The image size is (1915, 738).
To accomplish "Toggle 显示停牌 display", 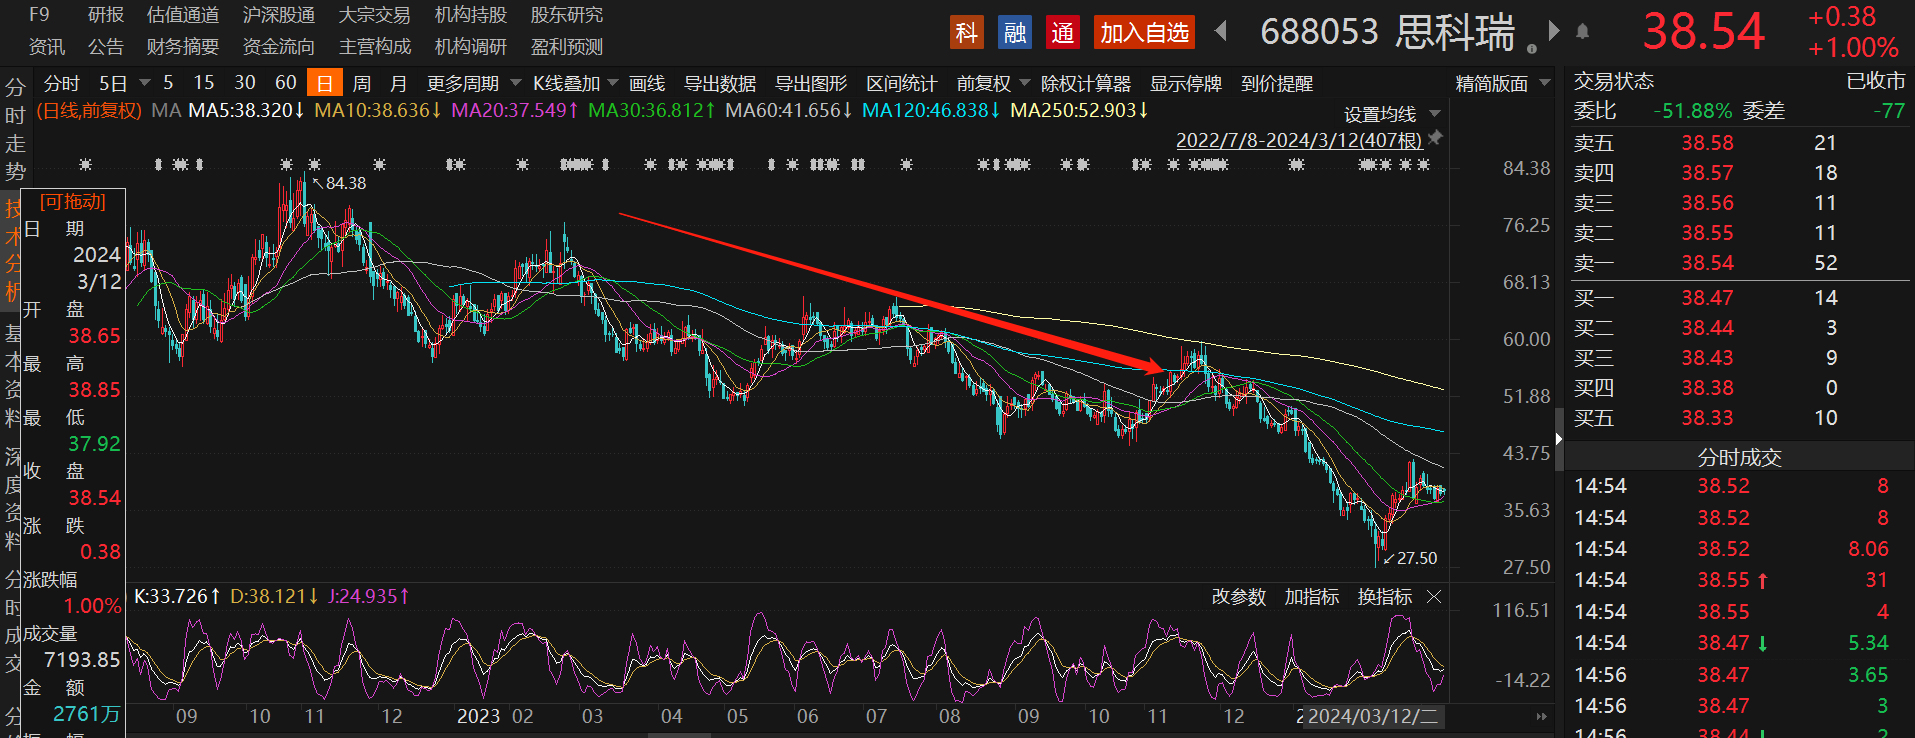I will tap(1186, 84).
